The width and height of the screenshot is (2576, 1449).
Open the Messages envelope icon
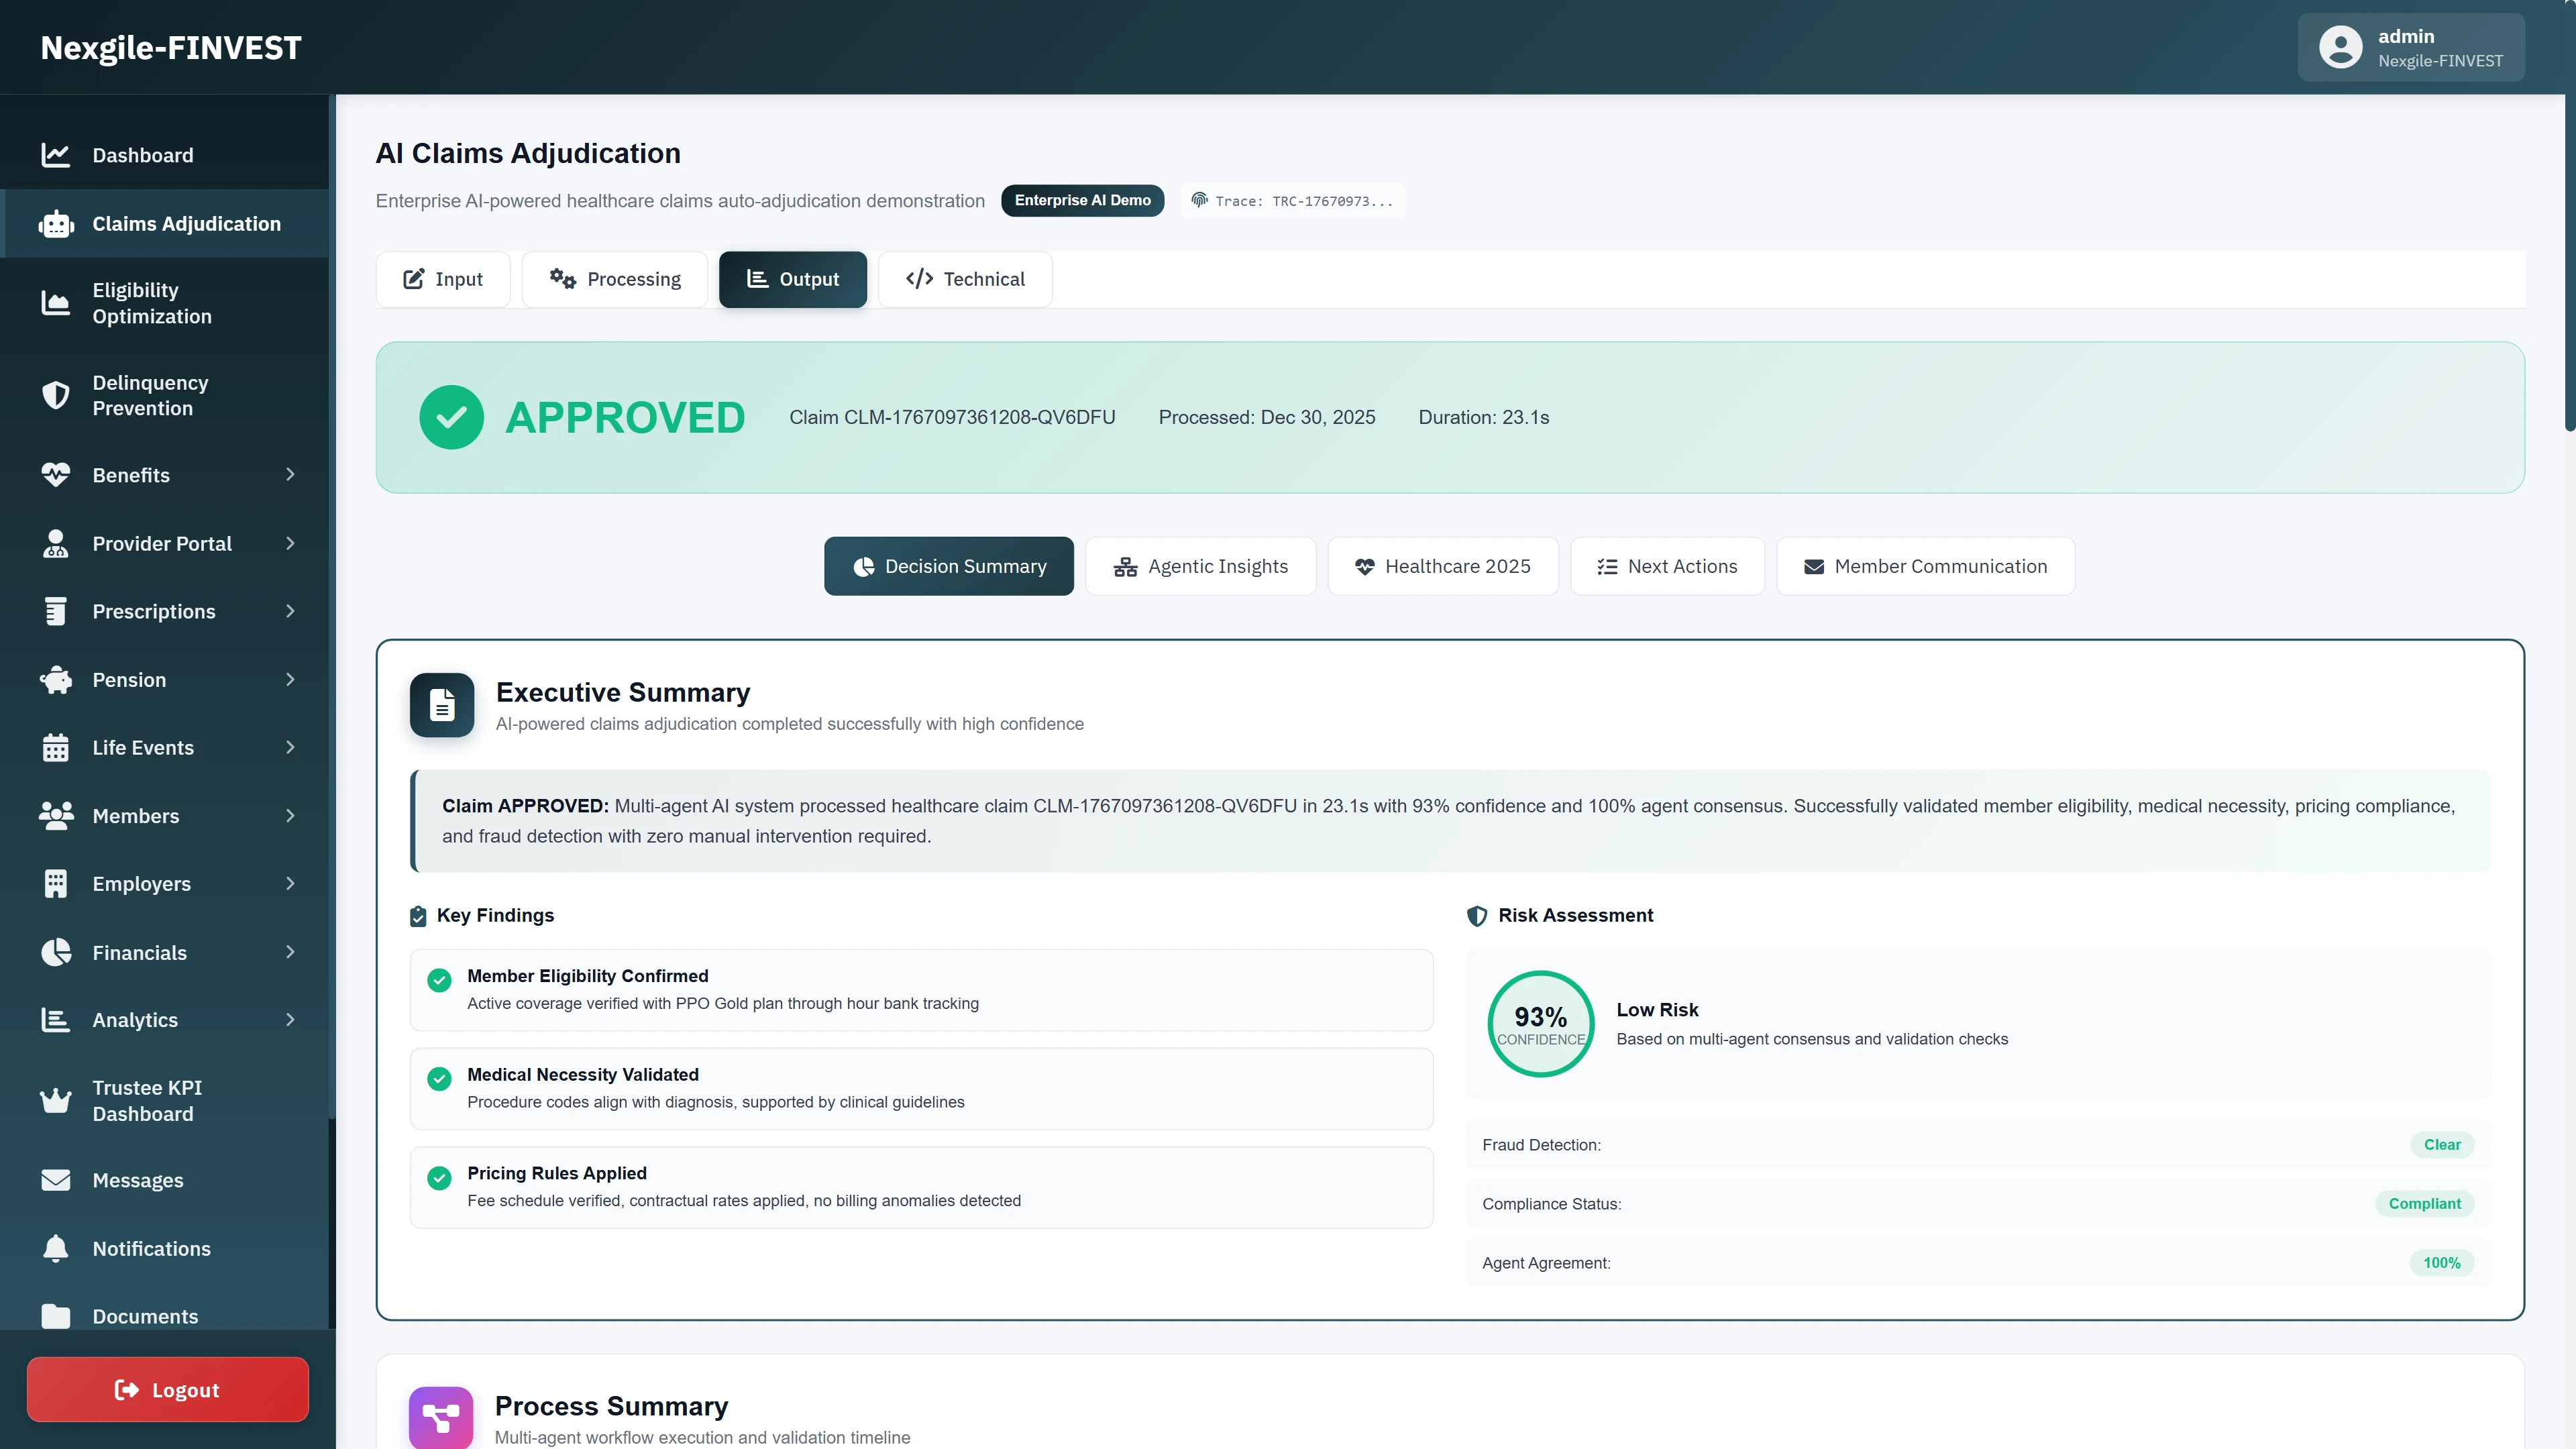56,1180
